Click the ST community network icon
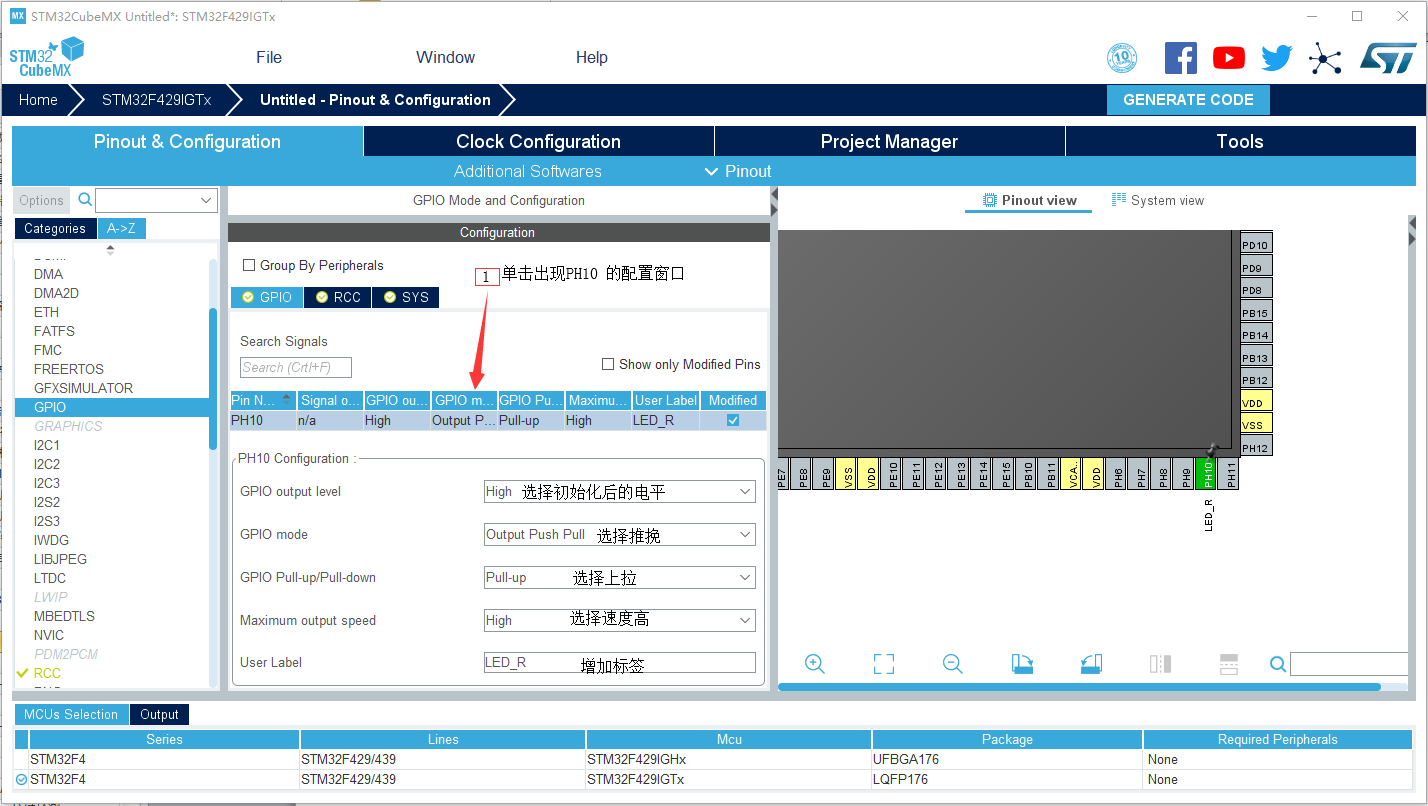Image resolution: width=1428 pixels, height=806 pixels. coord(1325,58)
